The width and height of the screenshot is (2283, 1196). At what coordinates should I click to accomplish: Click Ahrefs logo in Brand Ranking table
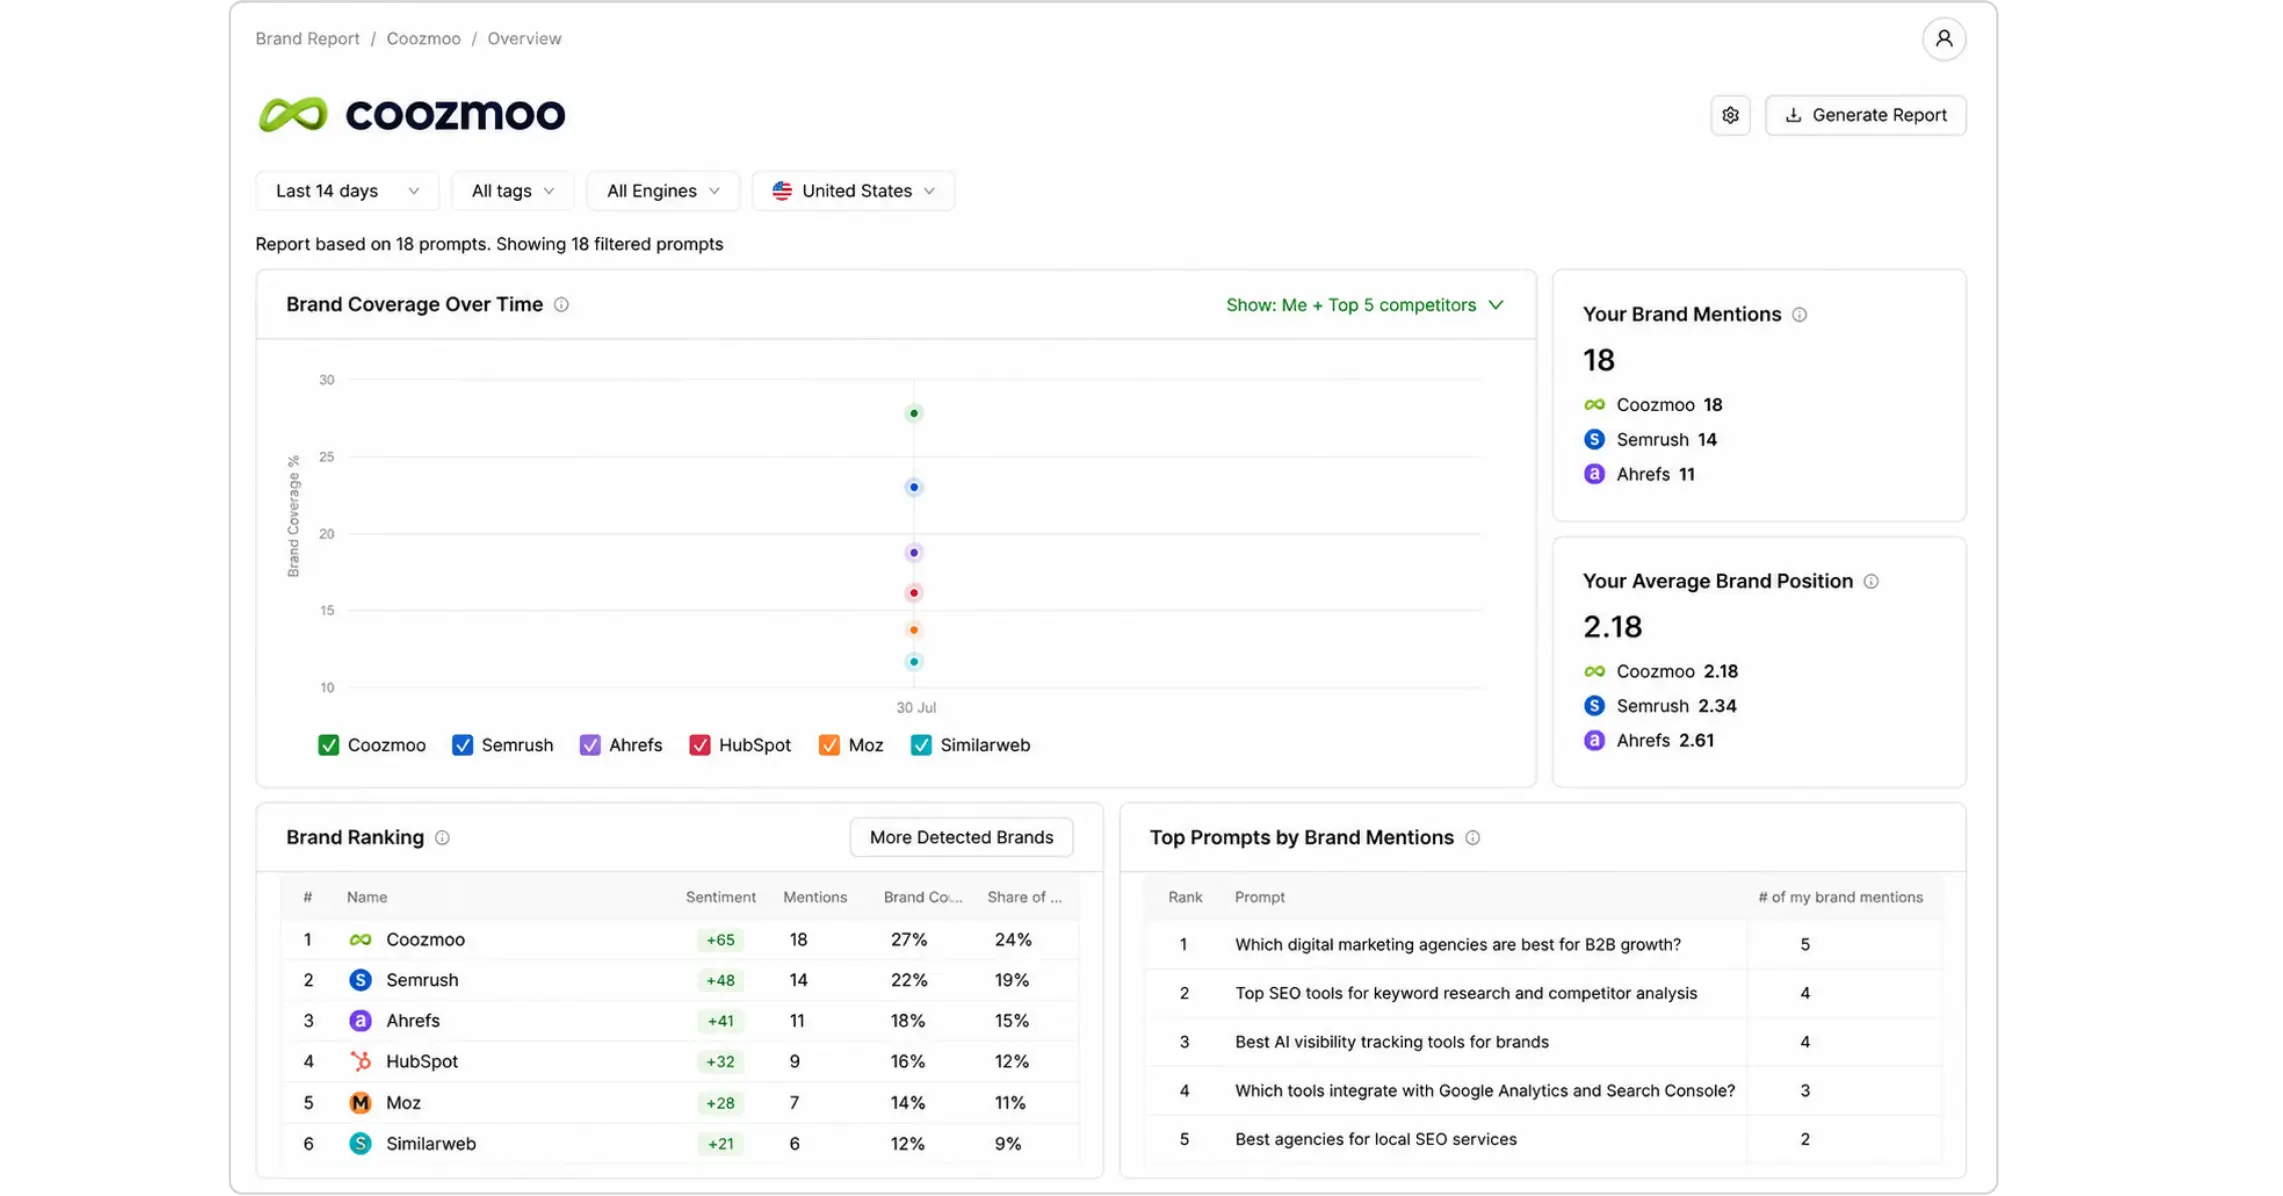click(360, 1021)
